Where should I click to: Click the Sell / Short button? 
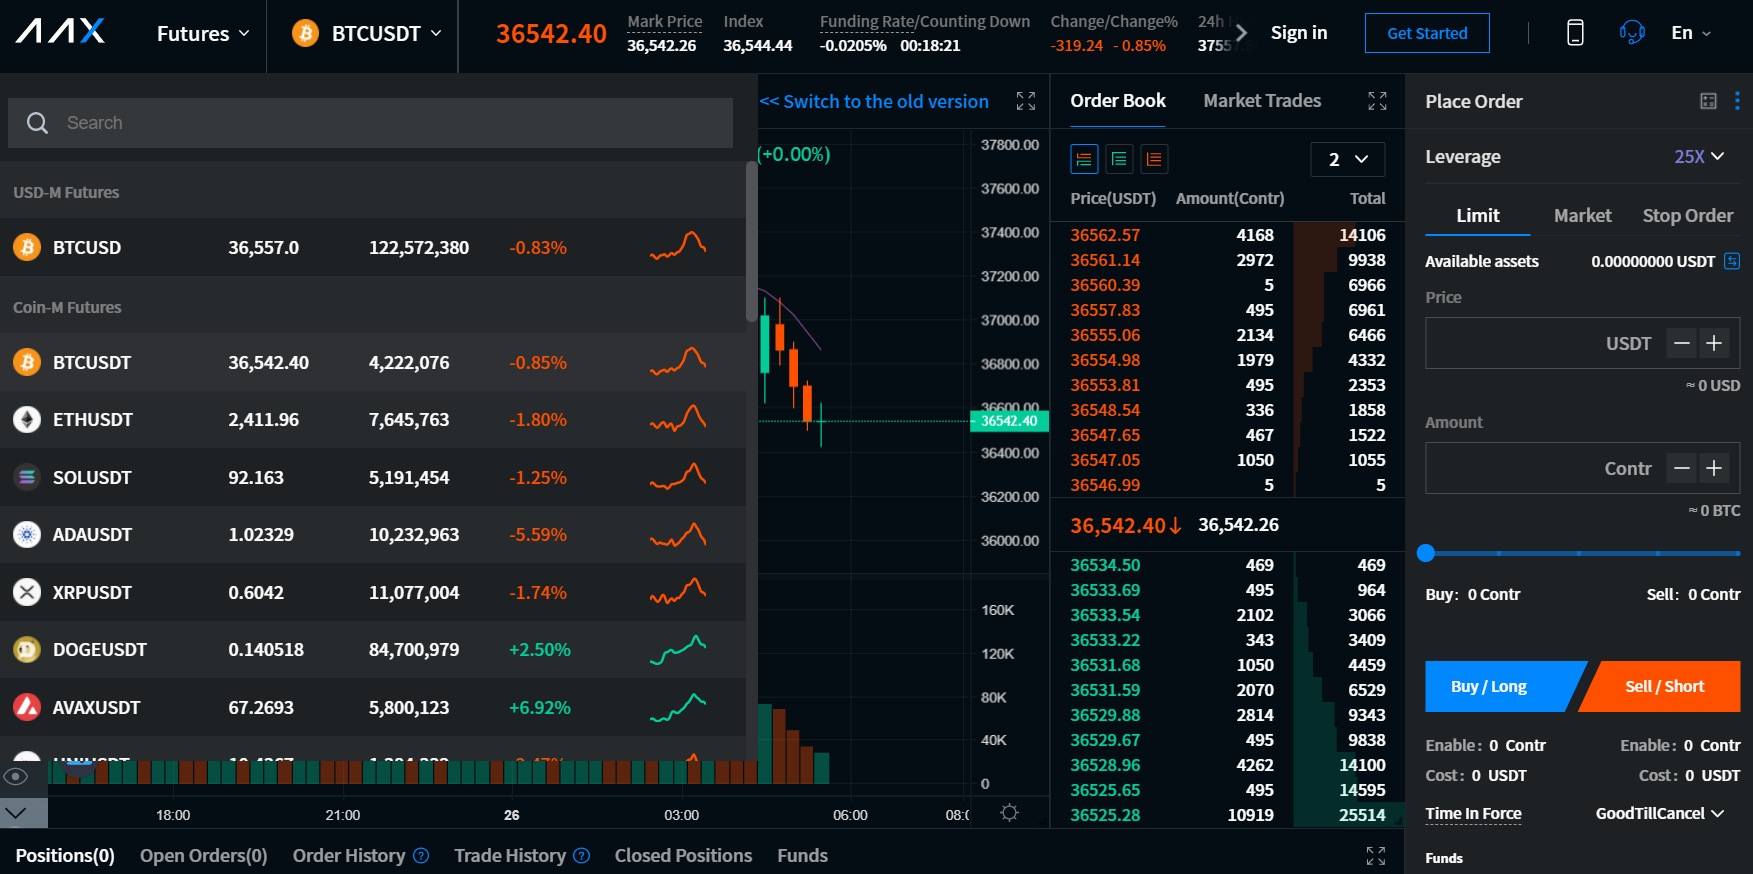point(1664,686)
